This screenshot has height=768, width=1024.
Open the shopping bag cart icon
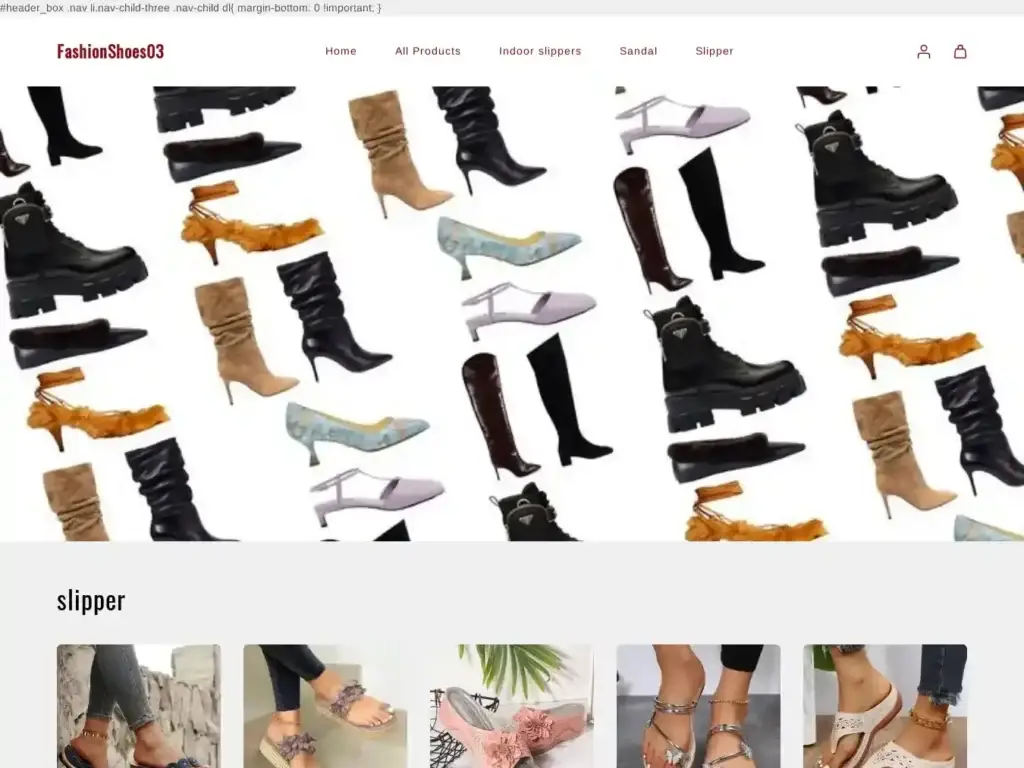960,52
